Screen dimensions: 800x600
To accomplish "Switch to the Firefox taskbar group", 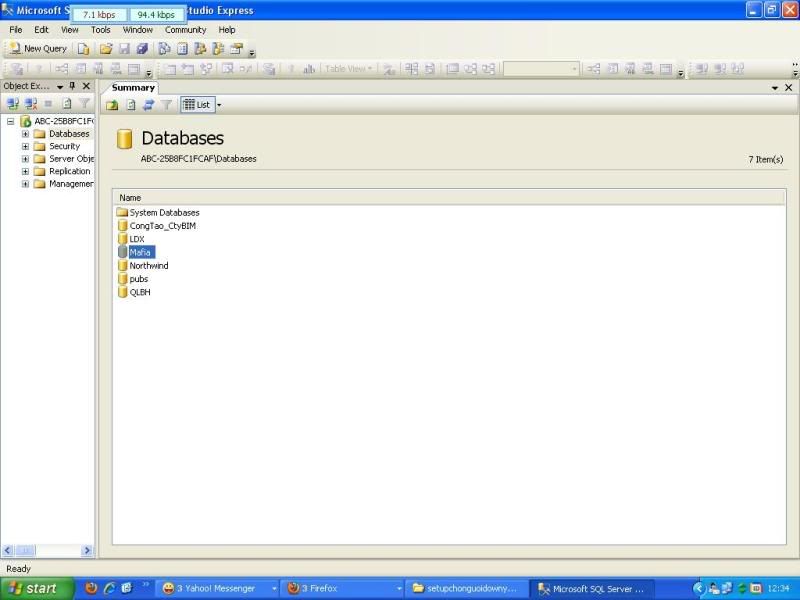I will [344, 589].
